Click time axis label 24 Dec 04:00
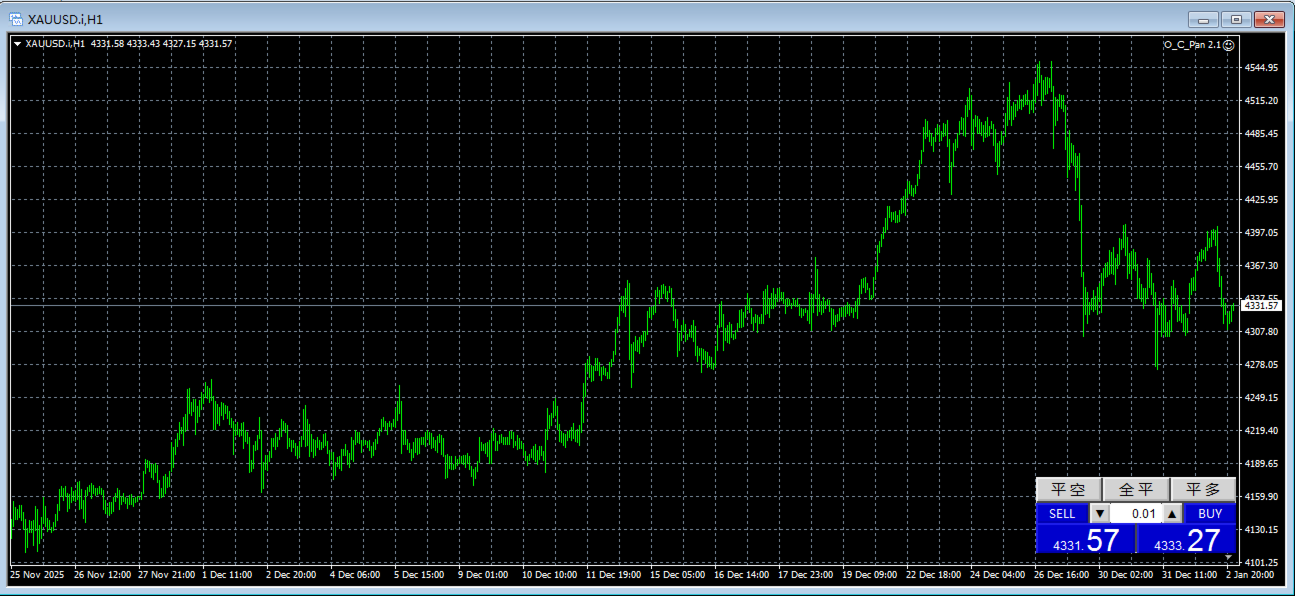The image size is (1295, 596). [998, 575]
